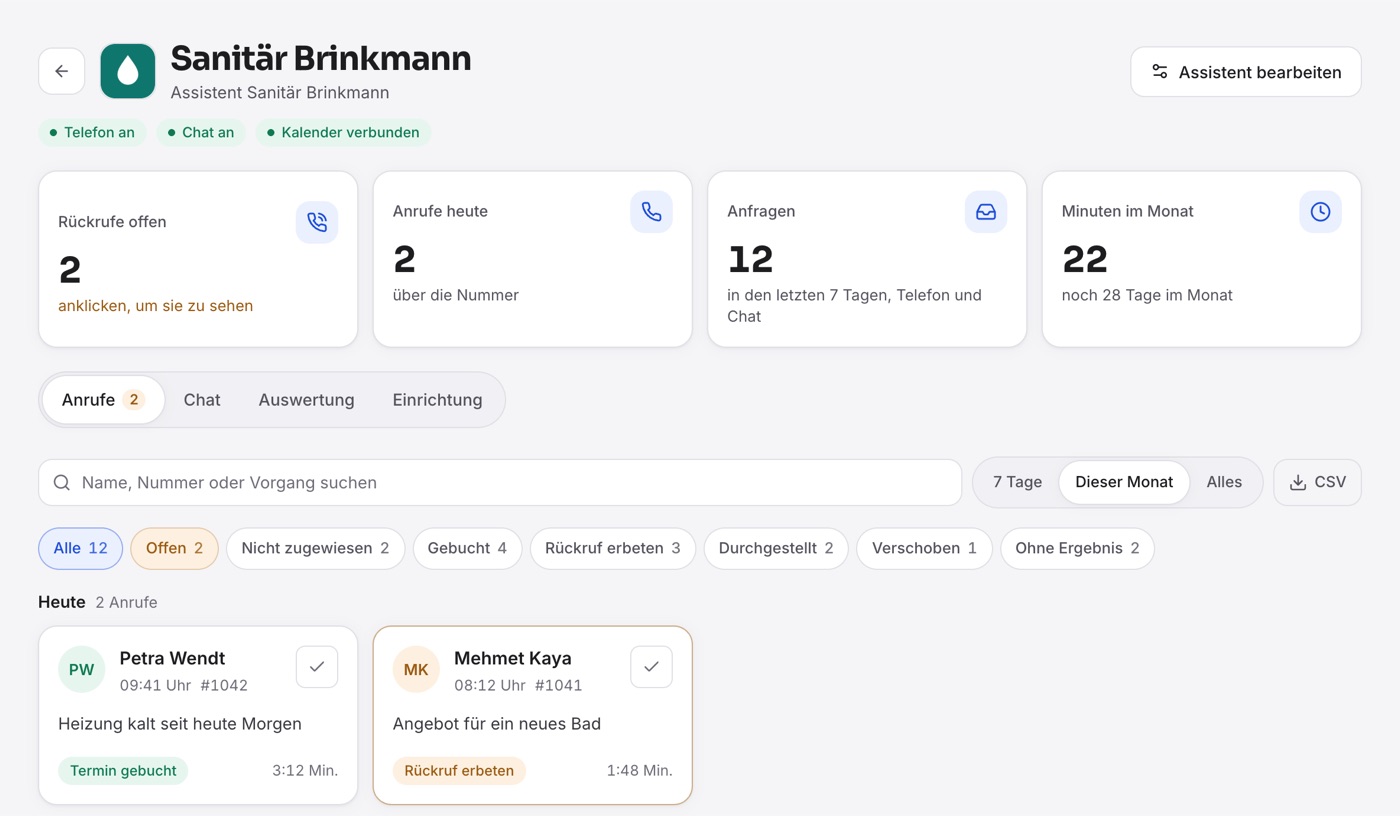Export calls with the CSV button

coord(1317,482)
